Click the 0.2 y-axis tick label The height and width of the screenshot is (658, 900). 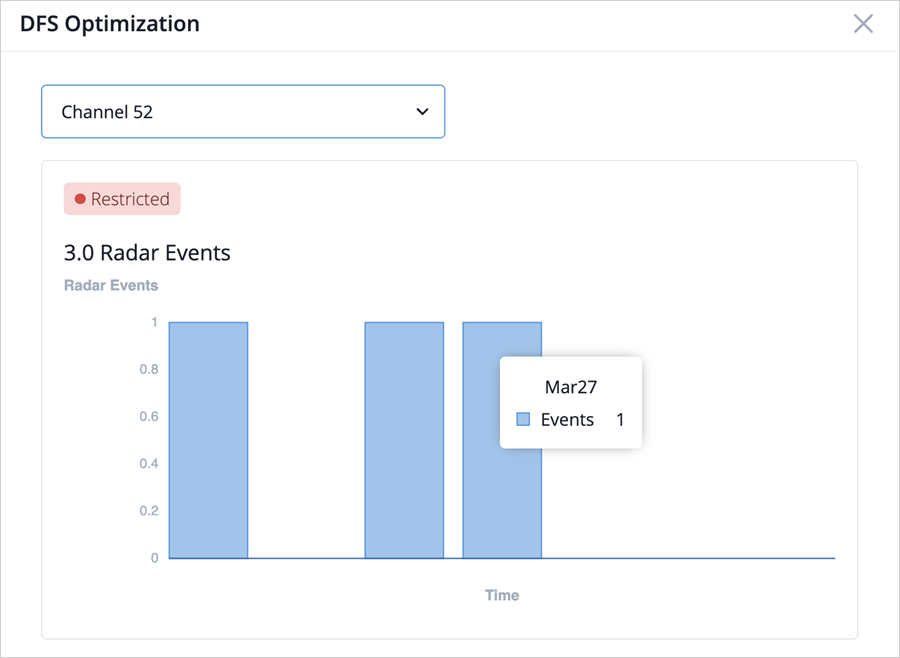click(148, 511)
